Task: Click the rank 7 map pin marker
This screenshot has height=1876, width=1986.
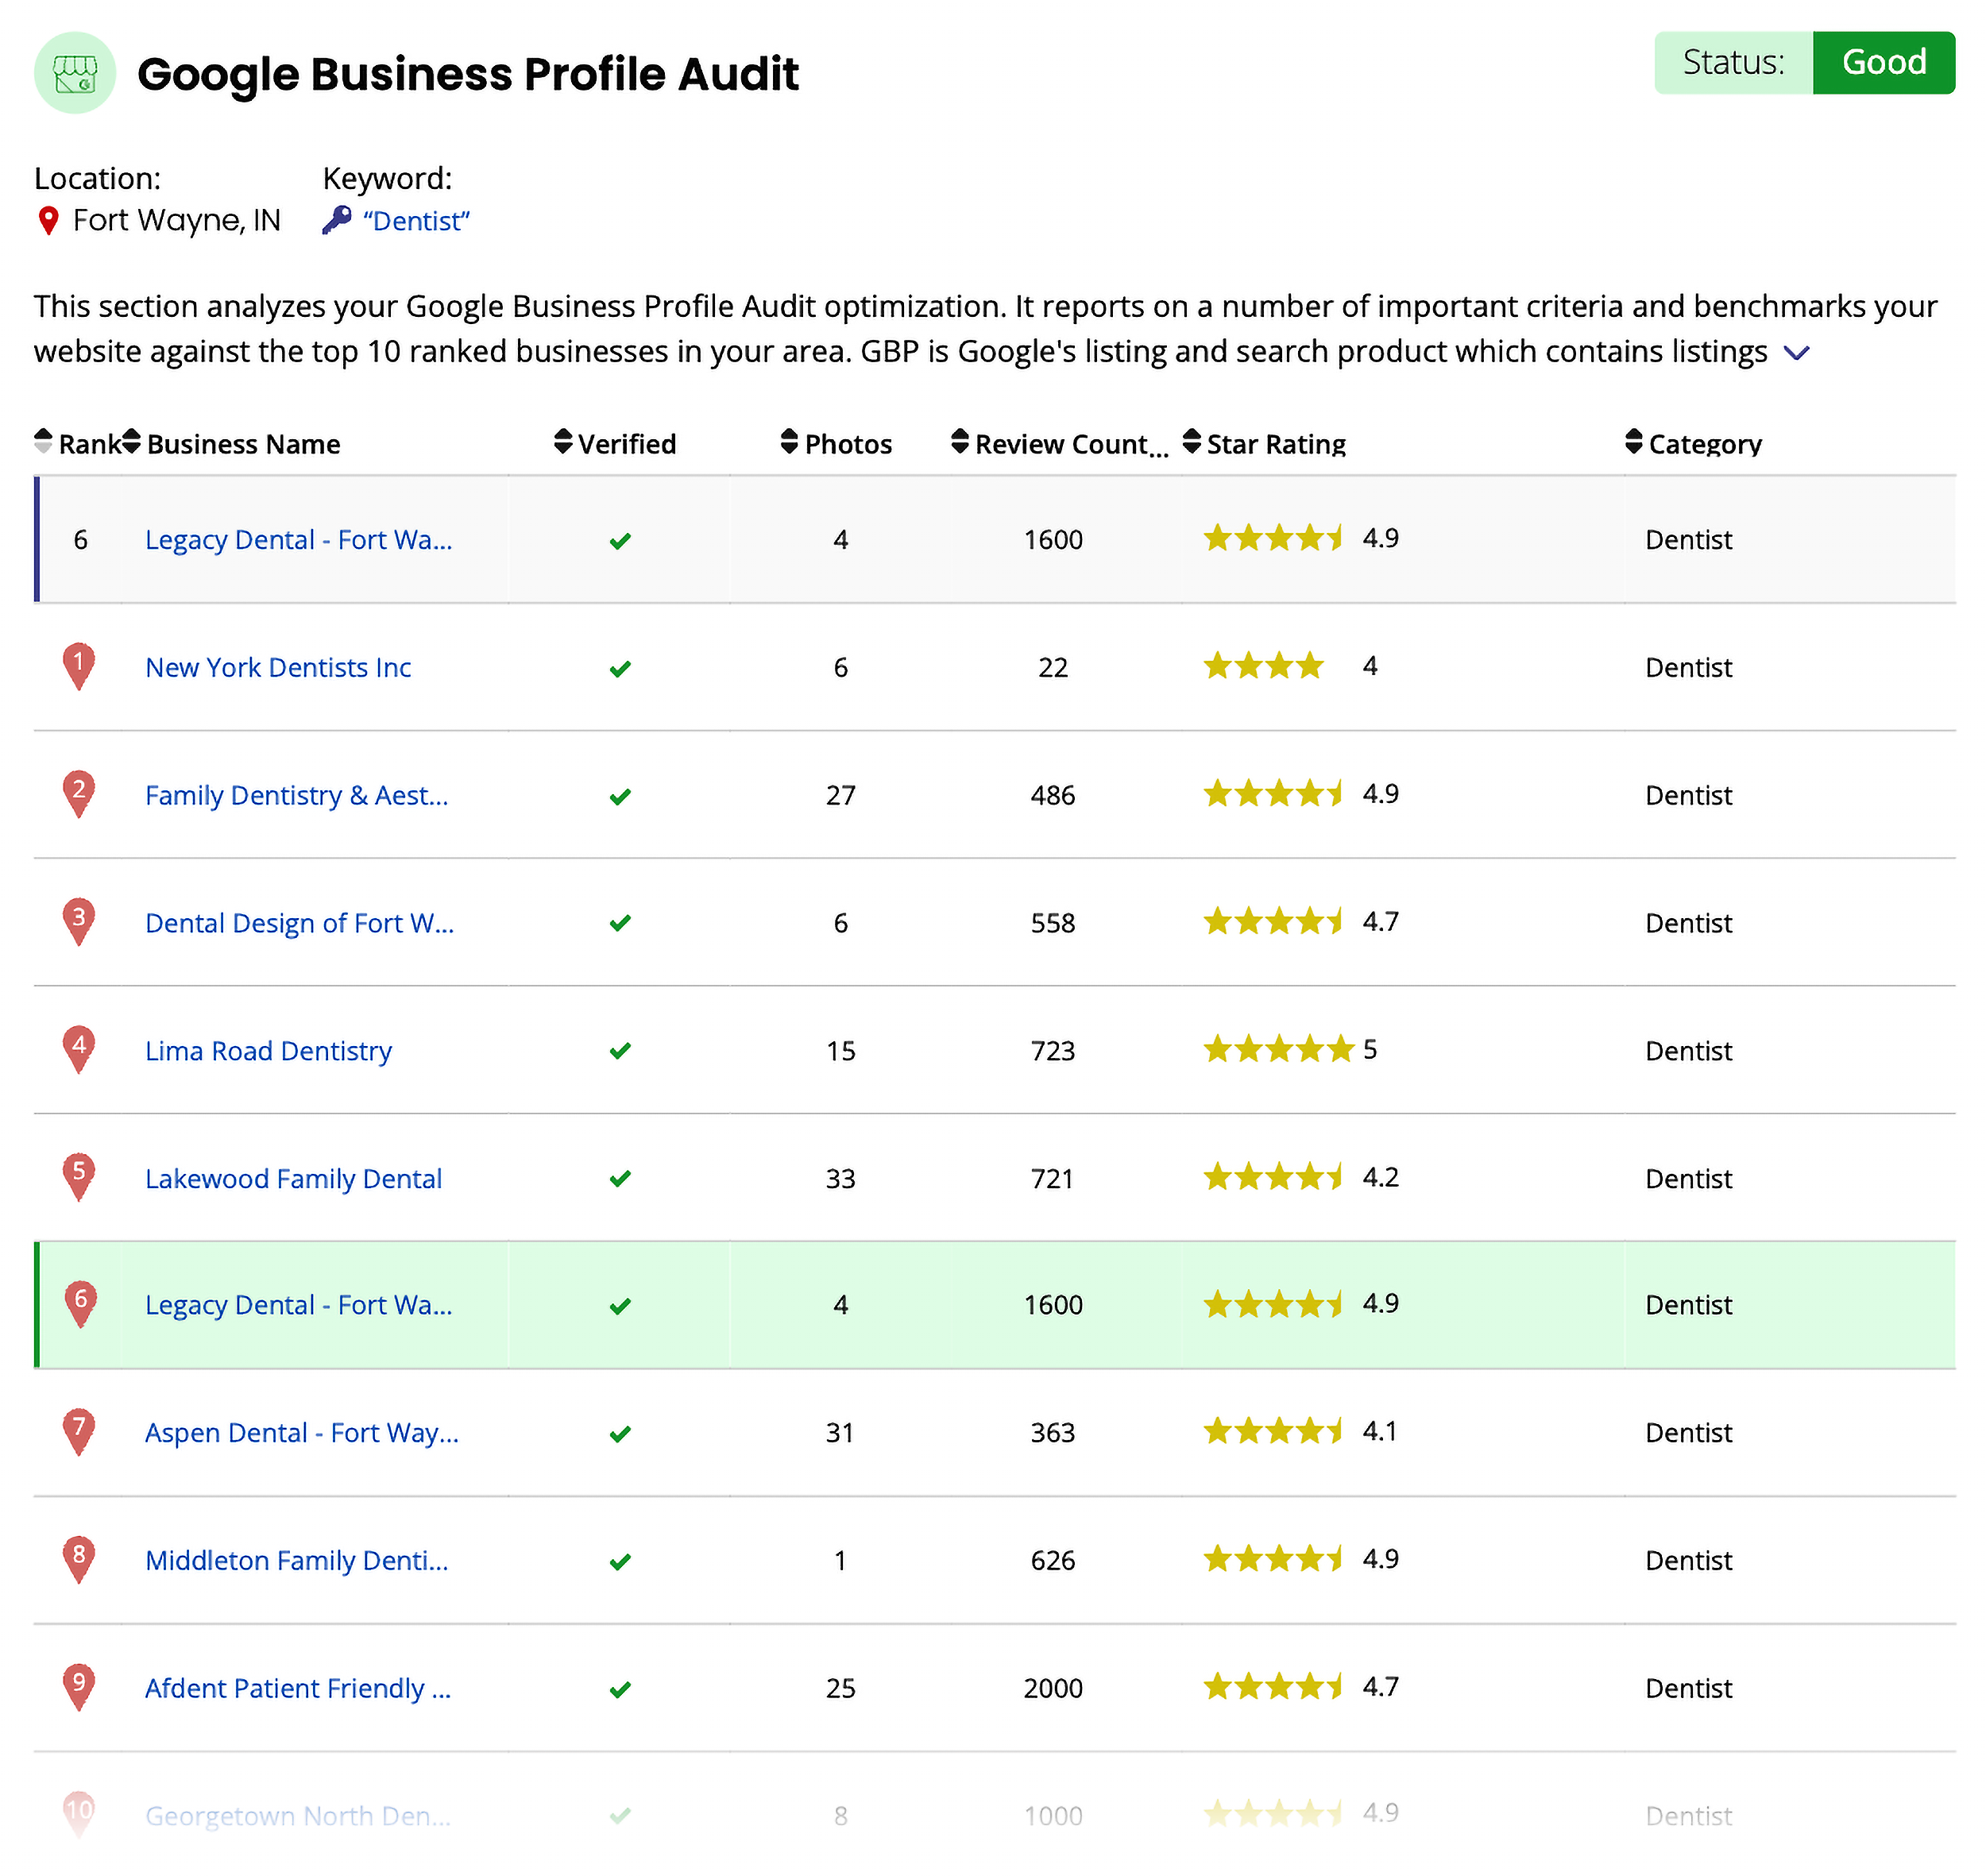Action: click(x=79, y=1433)
